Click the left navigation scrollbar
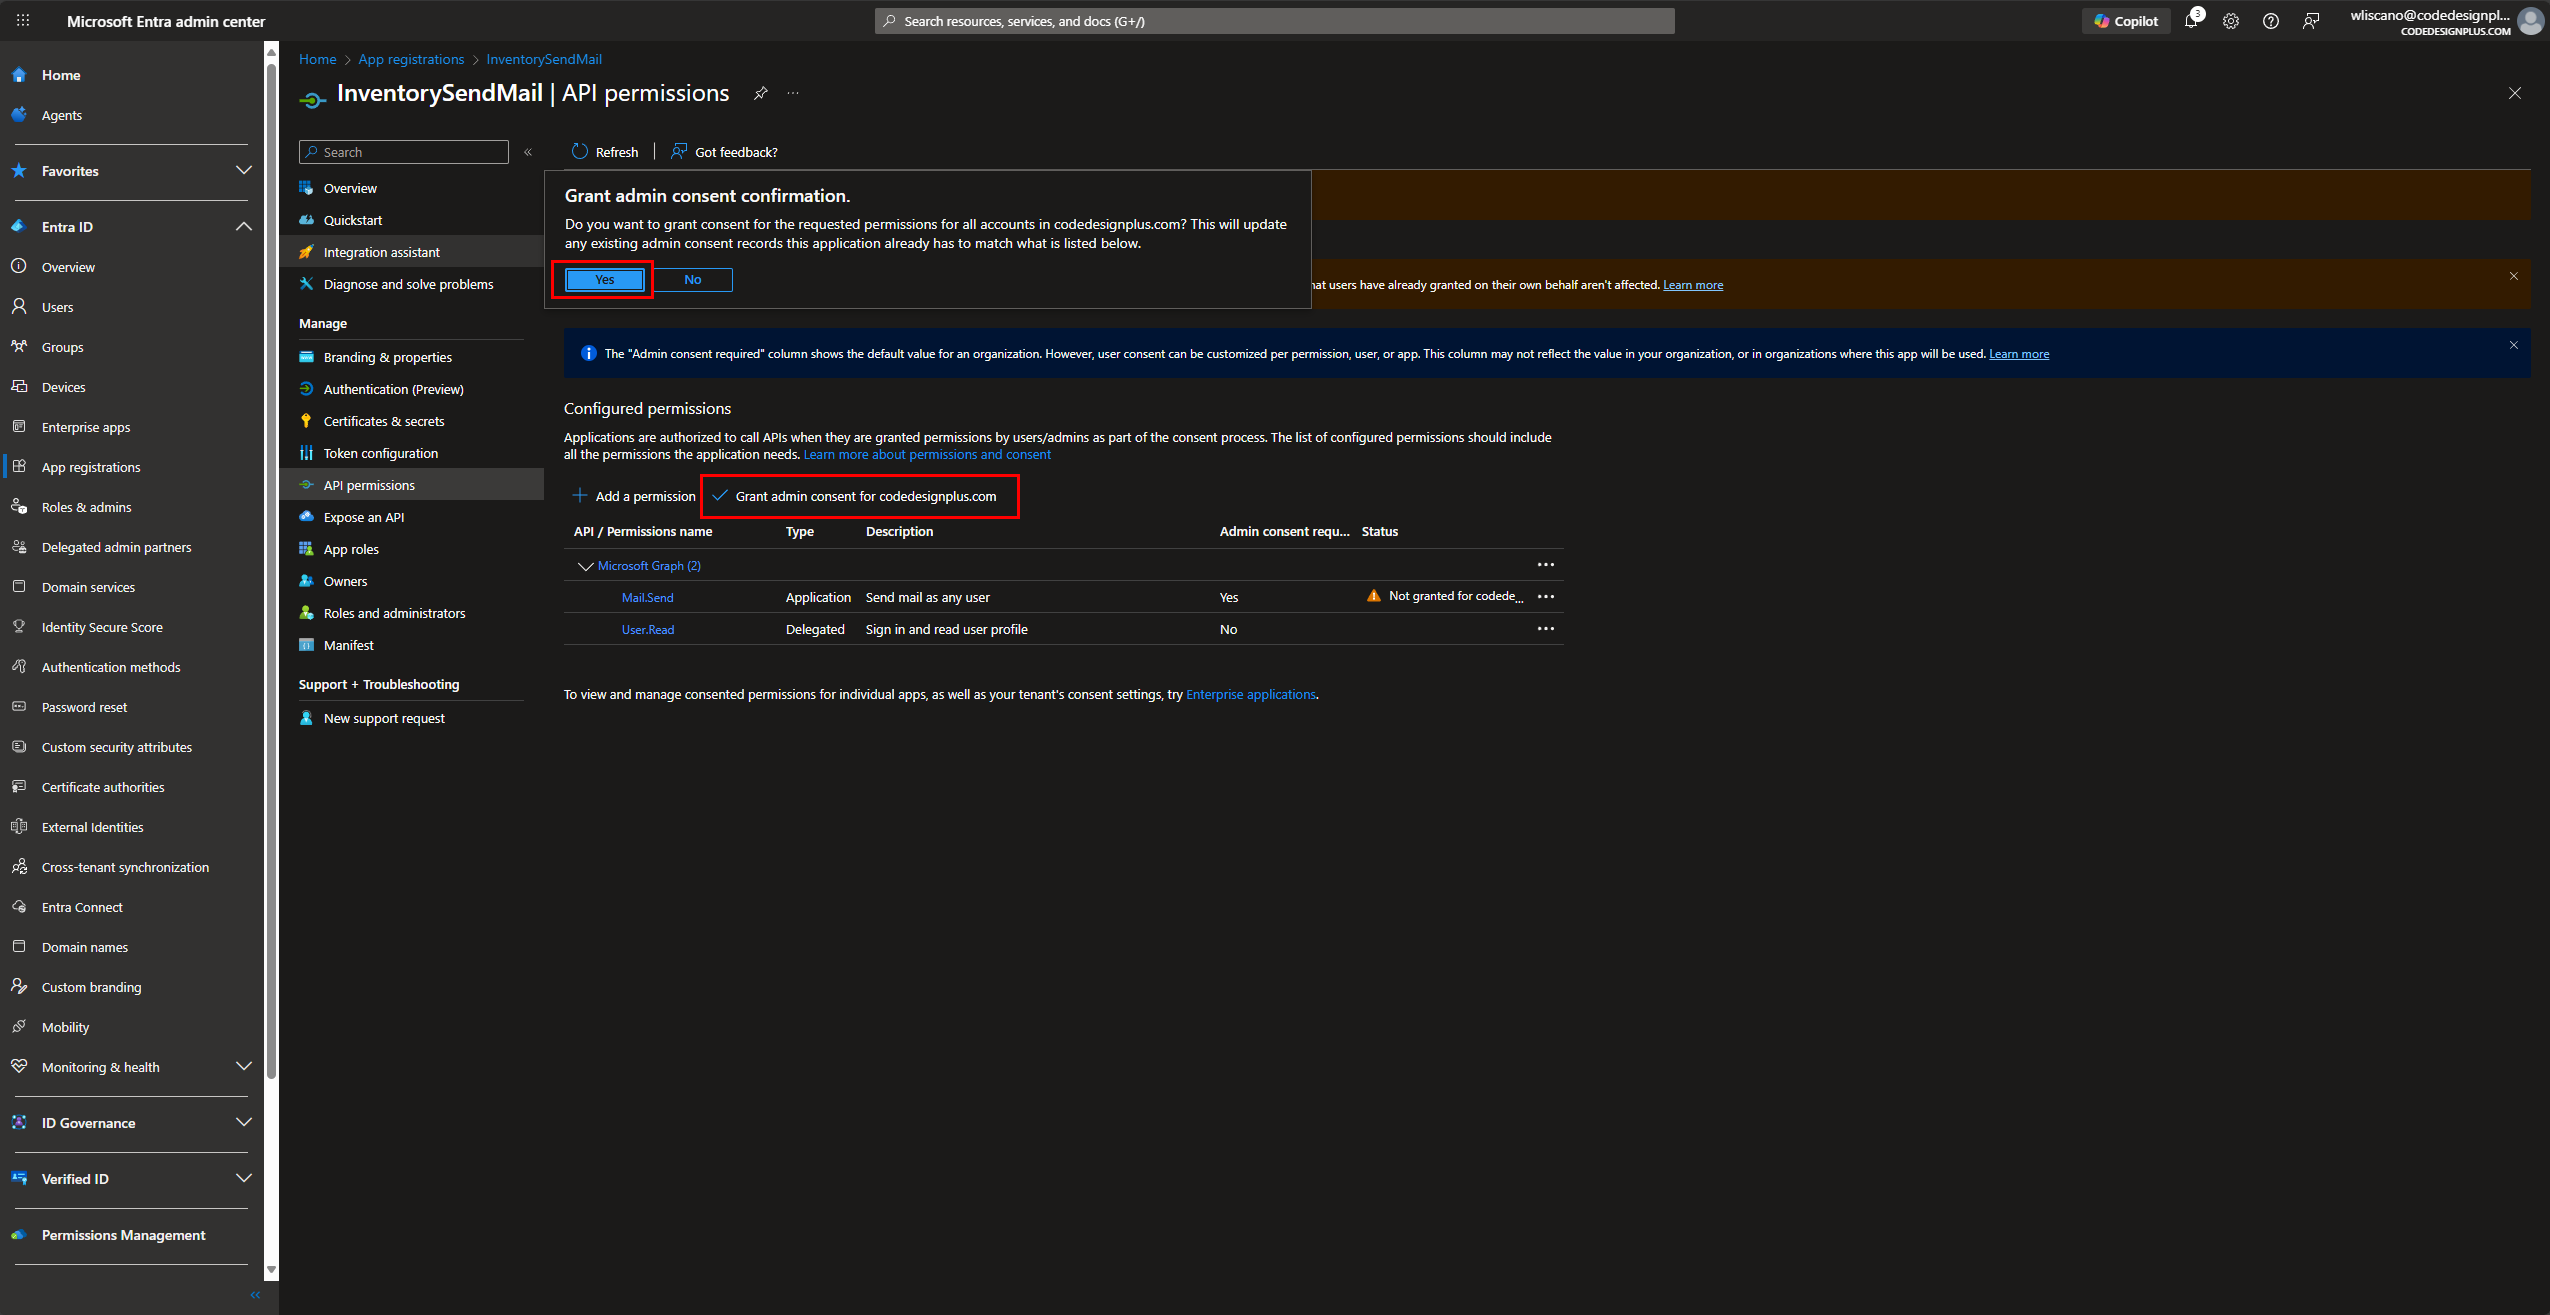This screenshot has width=2550, height=1315. pyautogui.click(x=271, y=570)
